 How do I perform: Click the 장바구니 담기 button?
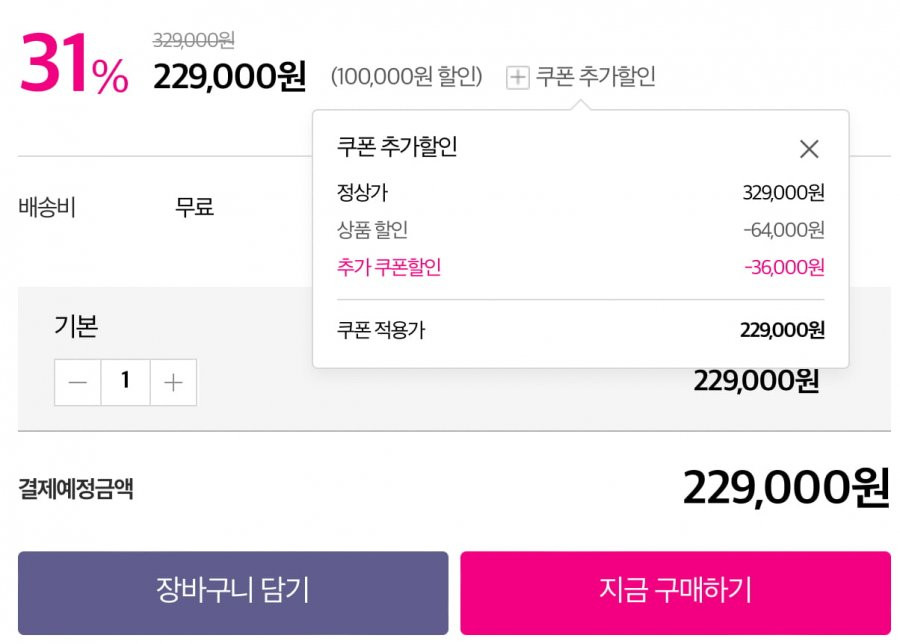click(233, 593)
